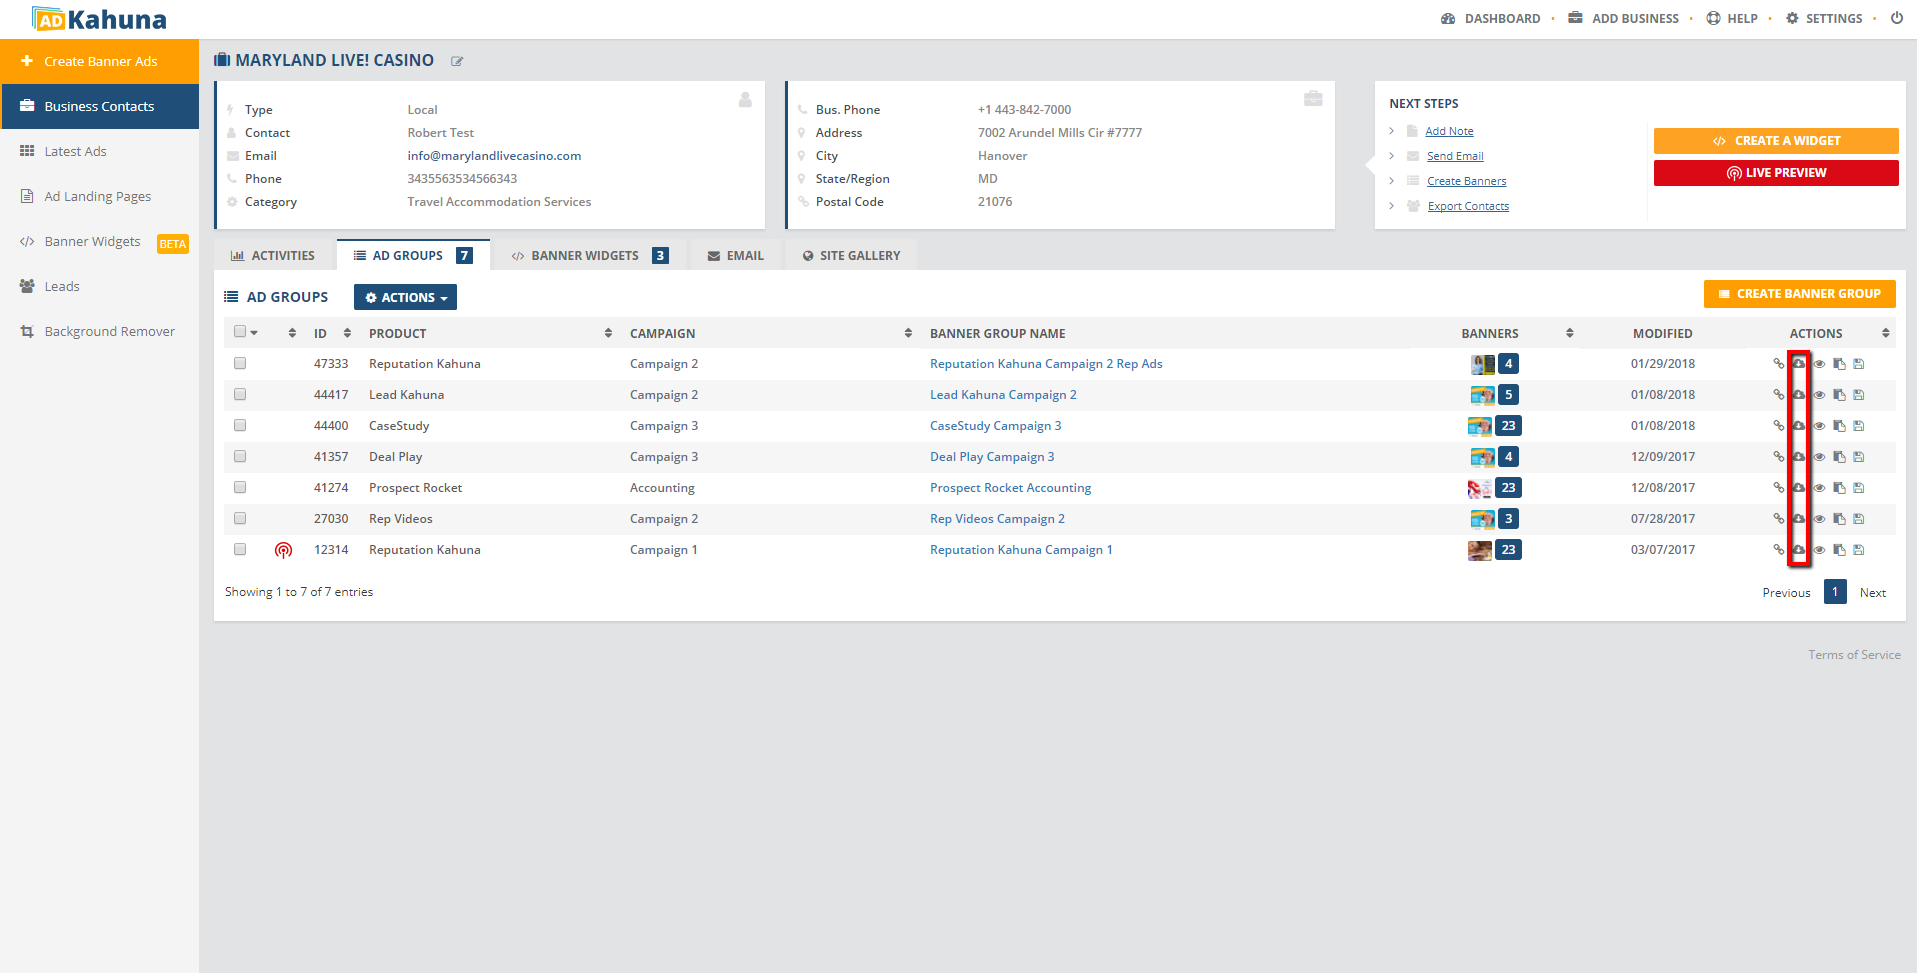
Task: Open the Rep Videos banner thumbnail
Action: [1481, 519]
